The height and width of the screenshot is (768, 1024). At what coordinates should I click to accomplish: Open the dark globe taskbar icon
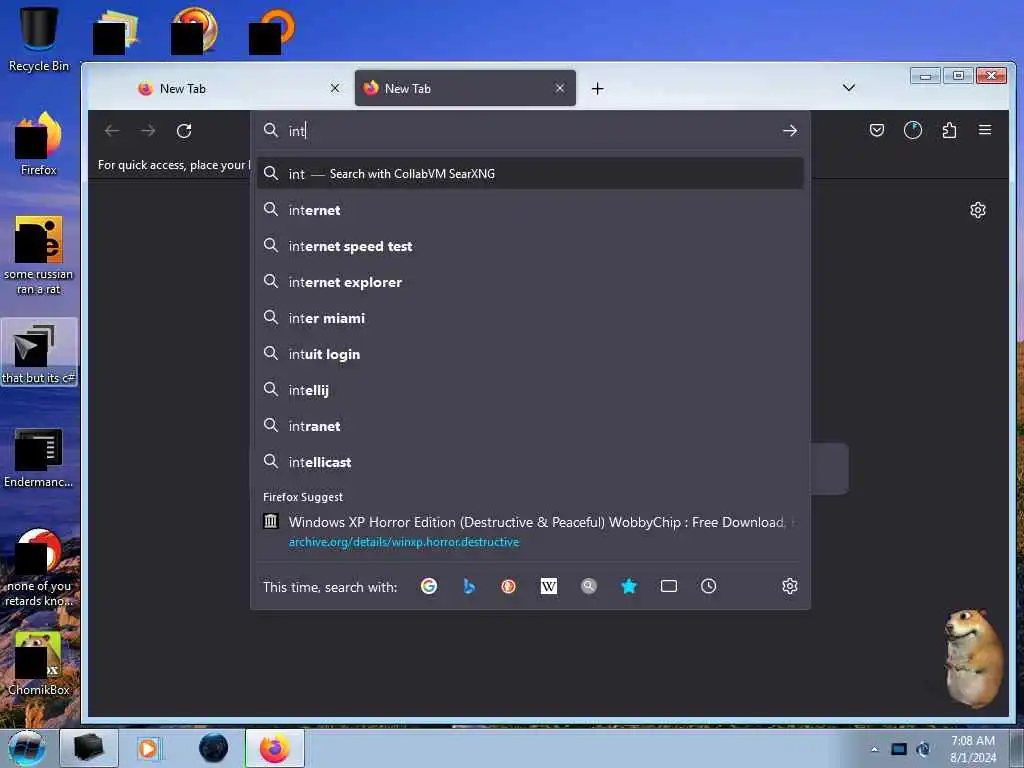pyautogui.click(x=214, y=748)
